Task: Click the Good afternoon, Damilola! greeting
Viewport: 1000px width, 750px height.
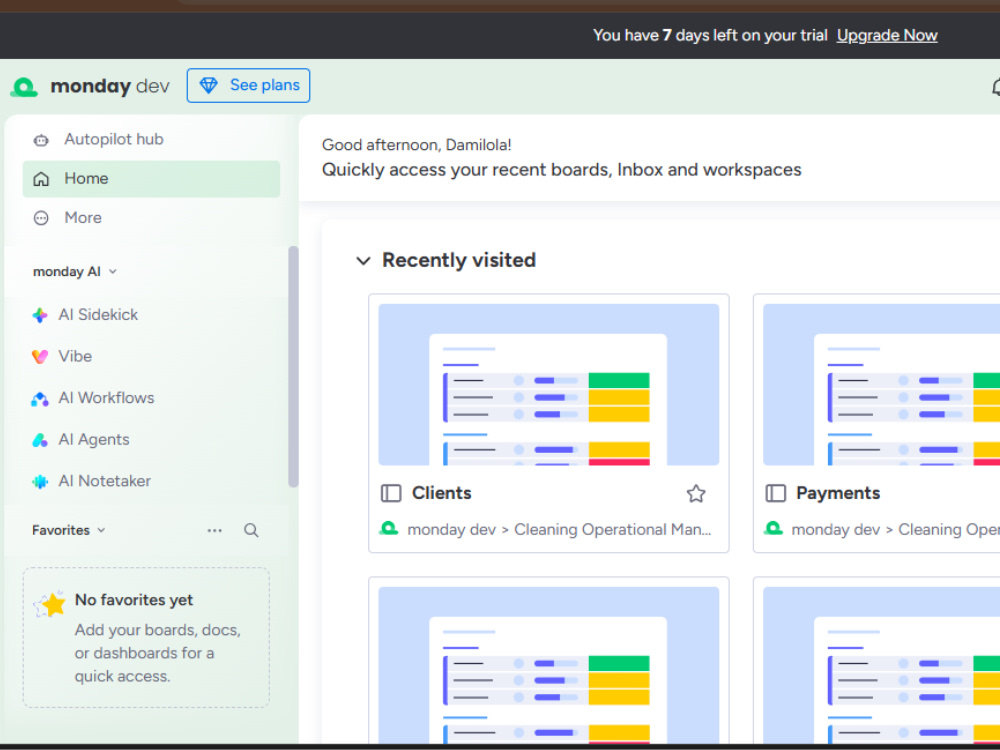Action: [416, 145]
